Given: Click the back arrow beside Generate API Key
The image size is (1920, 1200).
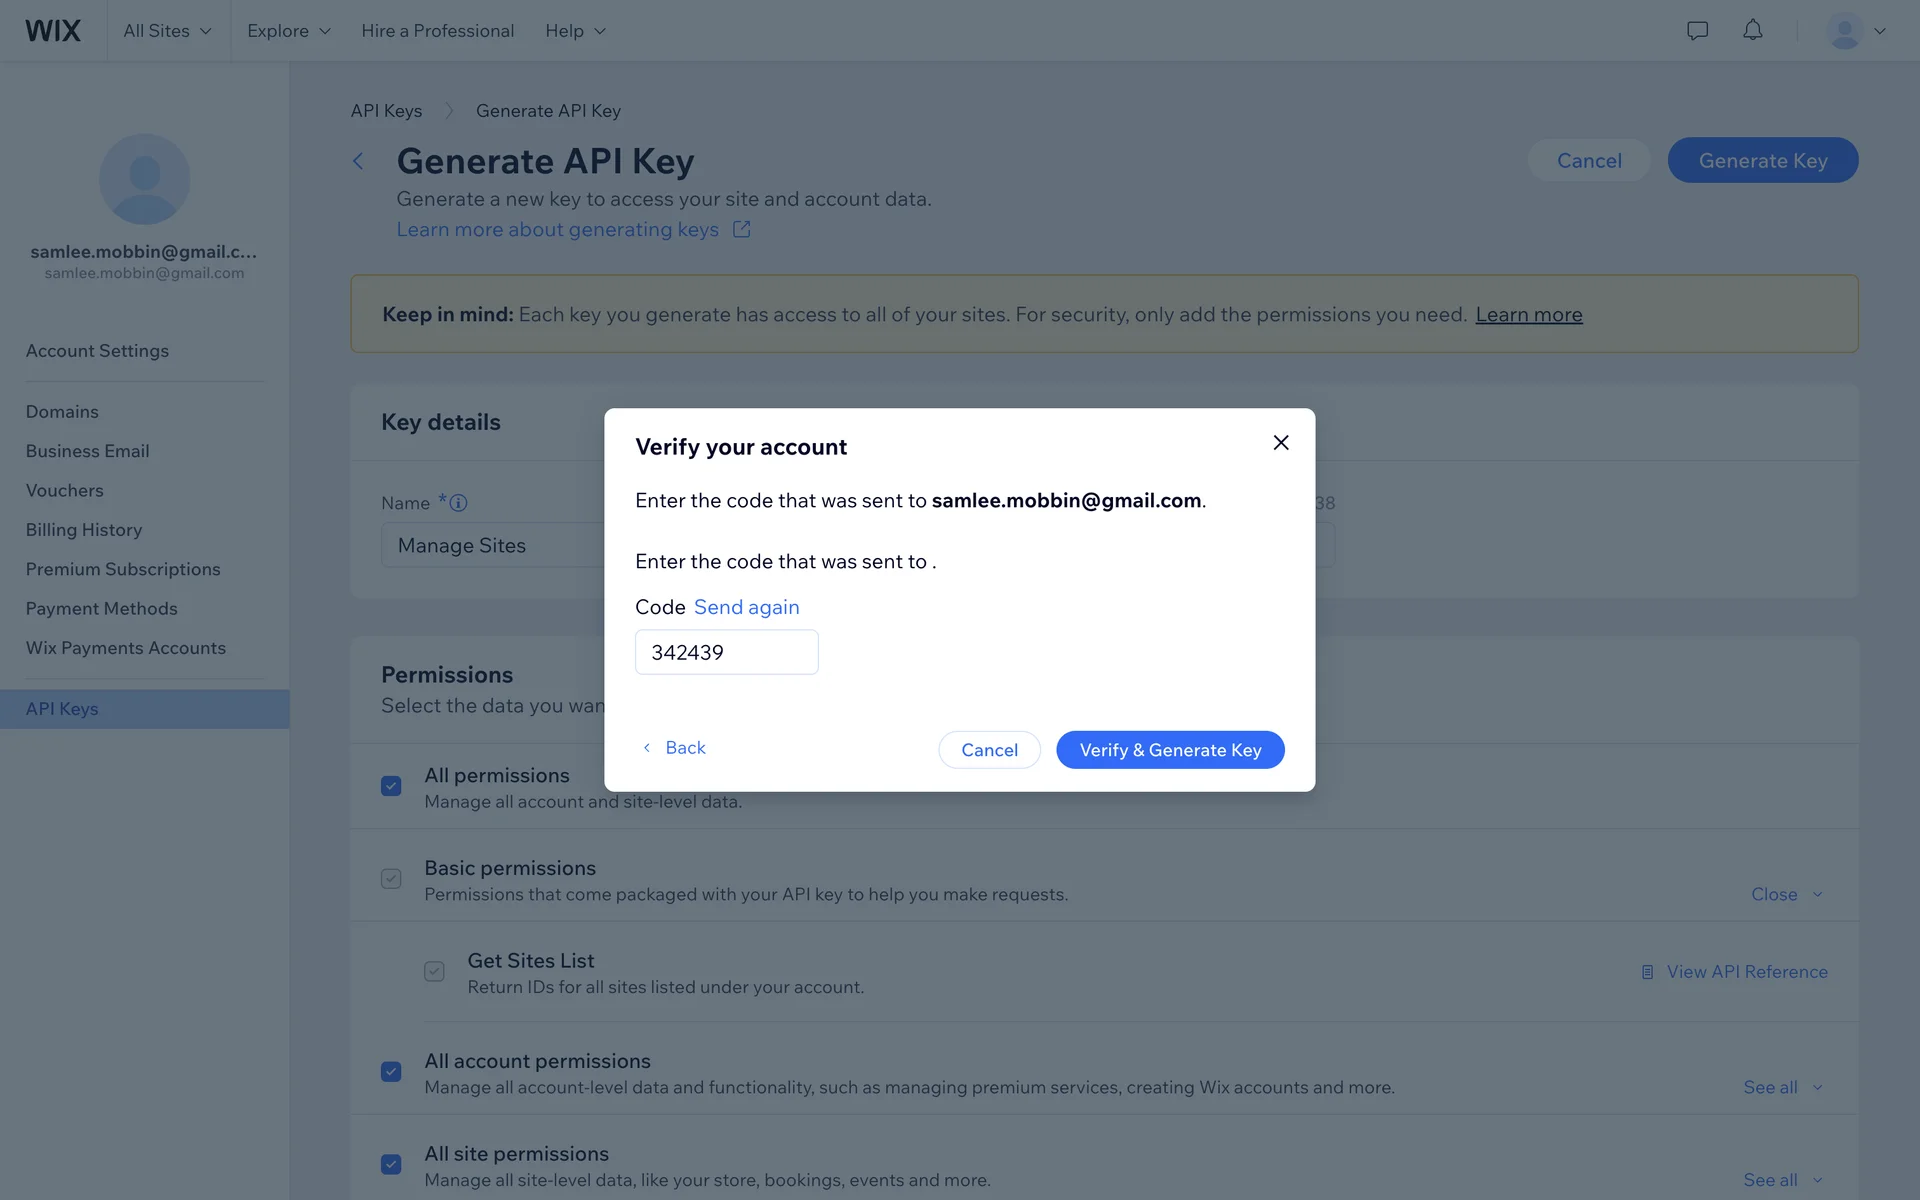Looking at the screenshot, I should (x=358, y=161).
